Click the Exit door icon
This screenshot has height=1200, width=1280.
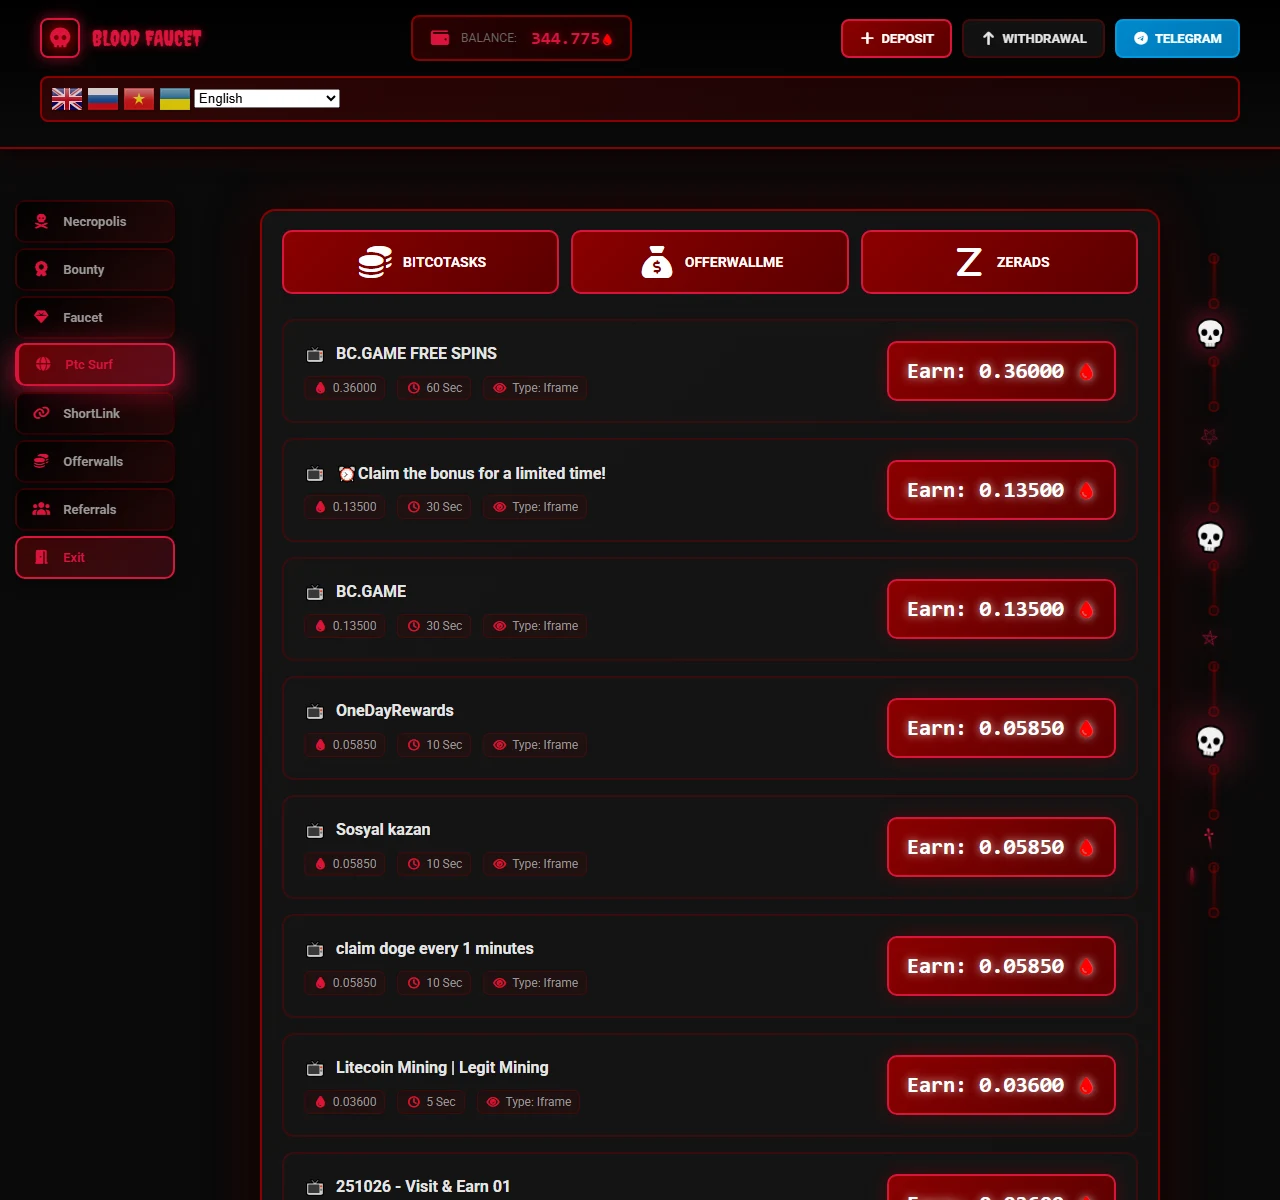pyautogui.click(x=41, y=557)
